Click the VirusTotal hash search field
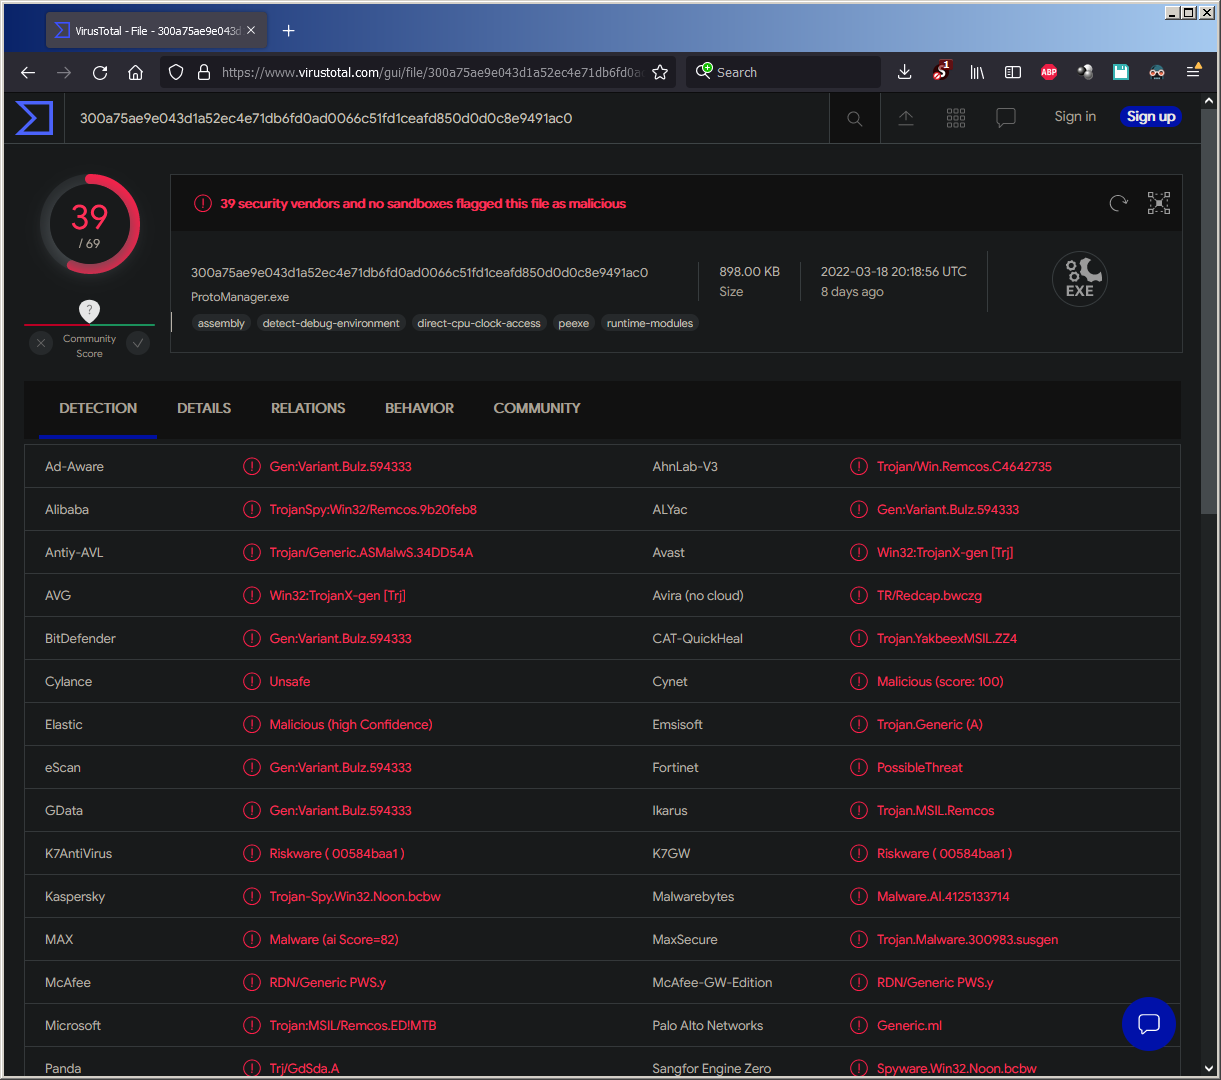The width and height of the screenshot is (1221, 1080). [447, 118]
